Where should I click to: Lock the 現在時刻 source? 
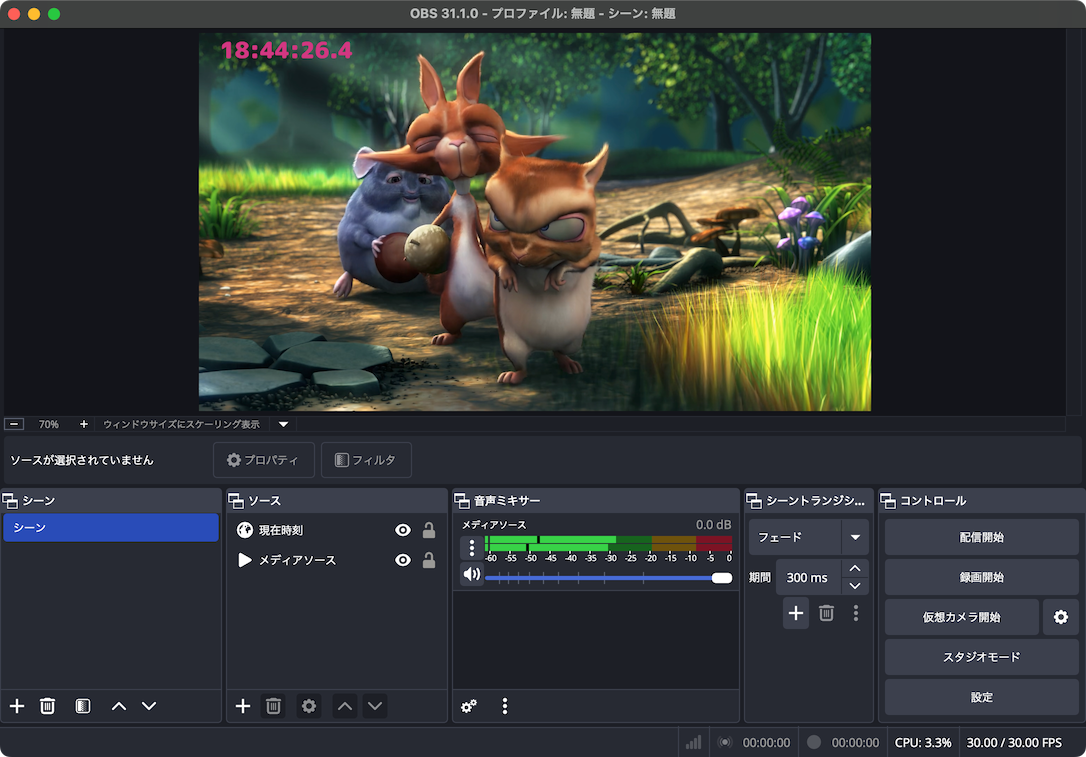click(429, 530)
